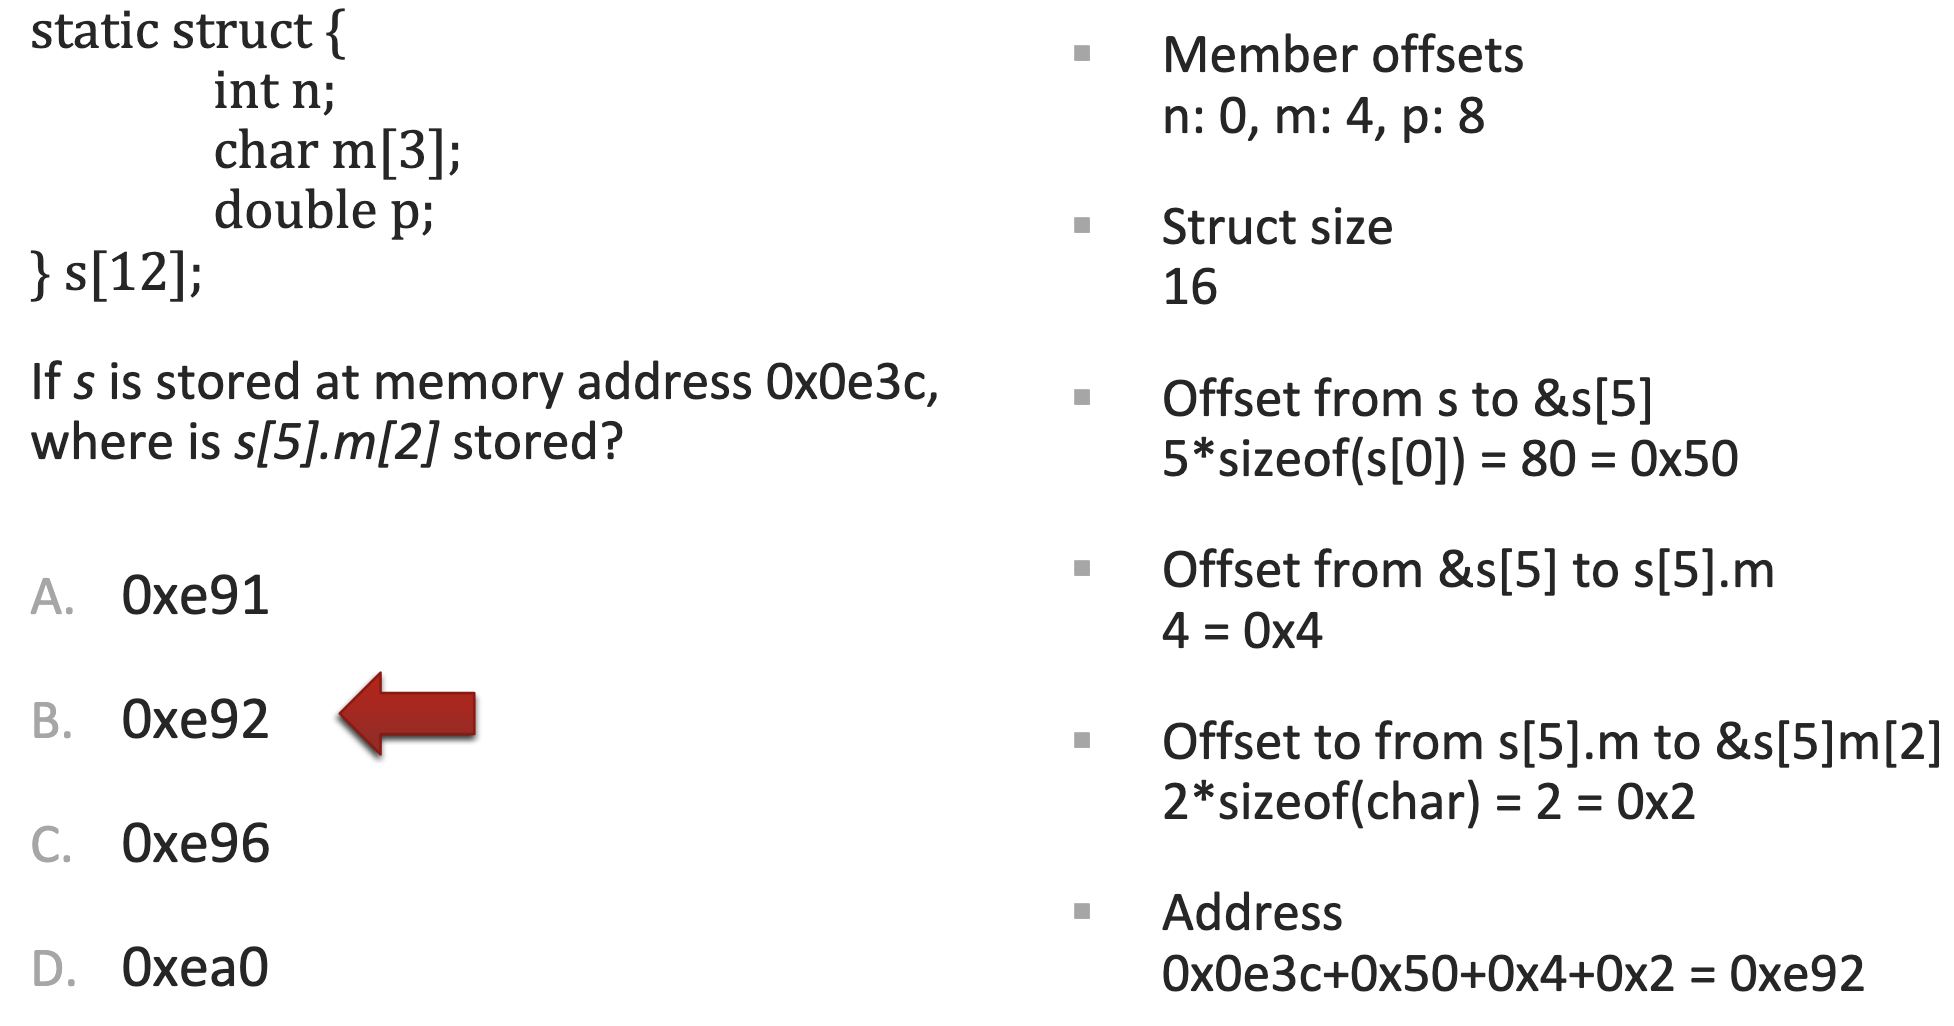This screenshot has height=1026, width=1954.
Task: Select answer option D, 0xea0
Action: coord(195,968)
